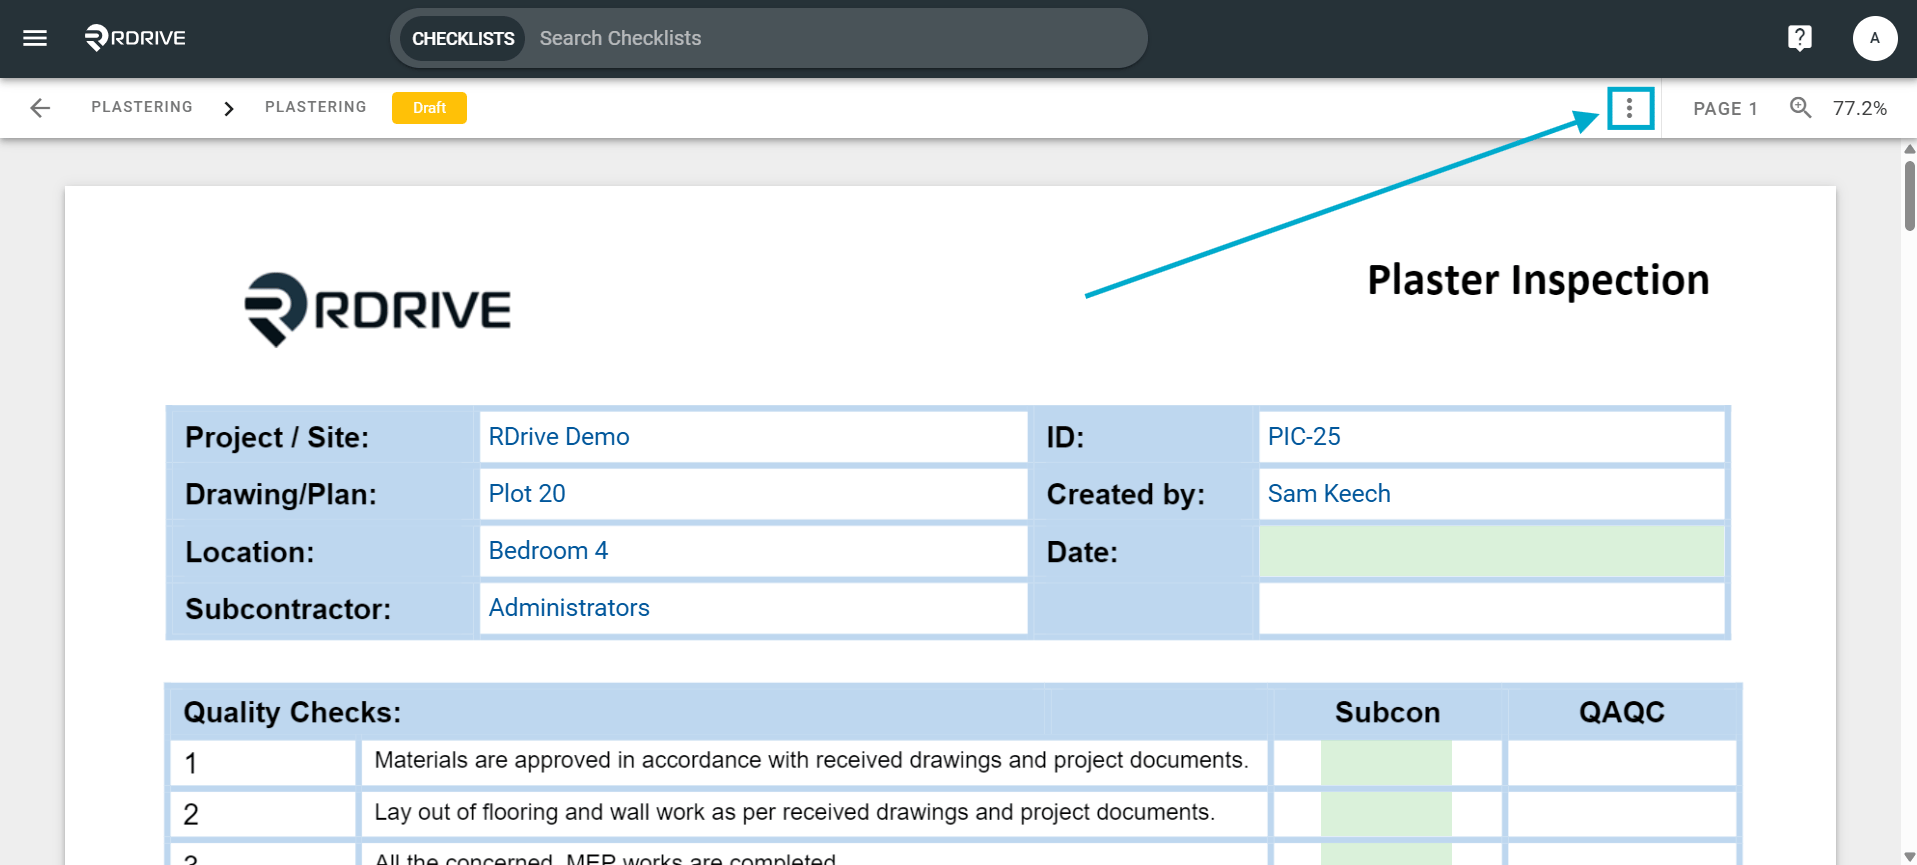Click the Drawing/Plan field Plot 20
This screenshot has width=1917, height=865.
click(x=753, y=494)
